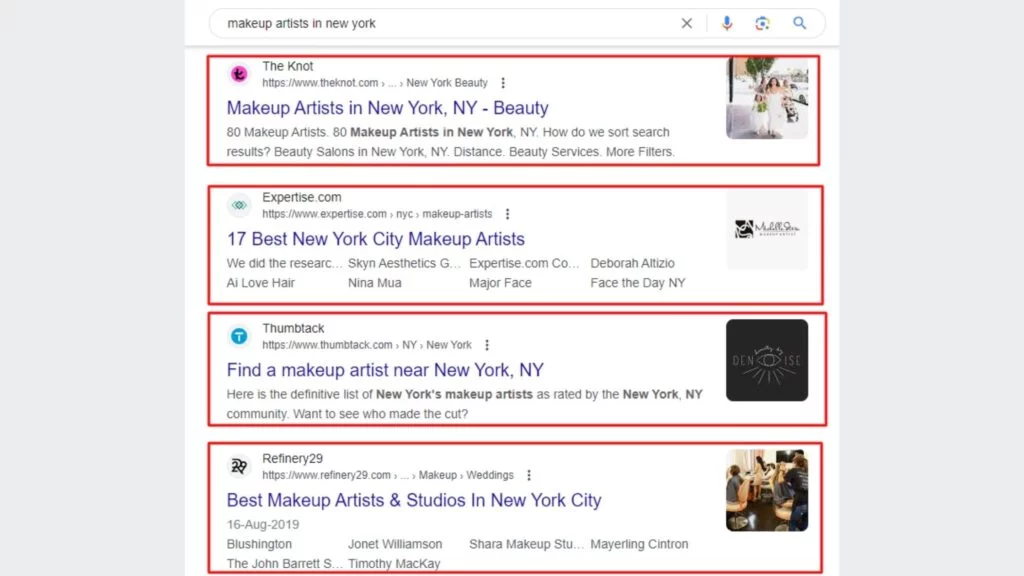This screenshot has height=576, width=1024.
Task: Click 'Jonet Williamson' sitelink
Action: [395, 544]
